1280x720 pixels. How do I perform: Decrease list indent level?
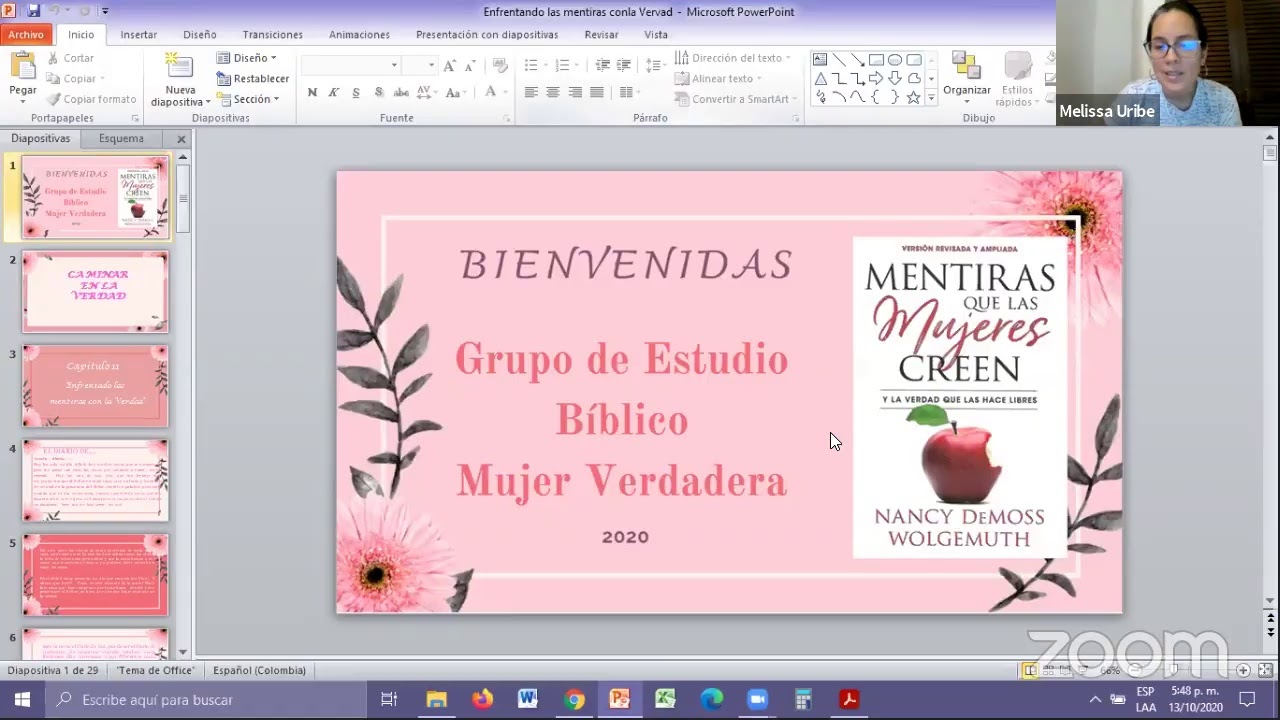coord(603,65)
